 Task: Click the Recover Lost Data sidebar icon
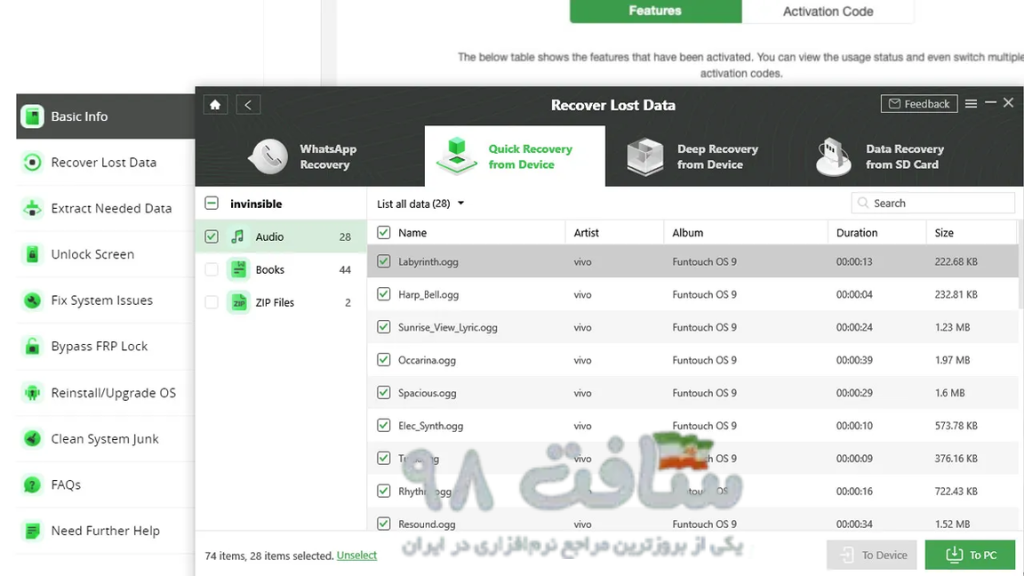32,162
